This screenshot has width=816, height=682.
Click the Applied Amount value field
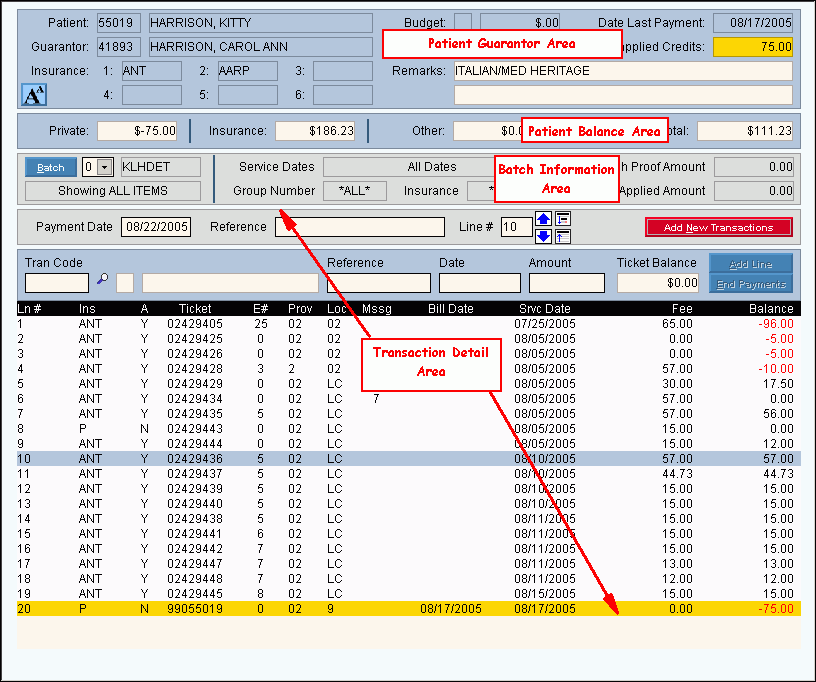point(754,191)
